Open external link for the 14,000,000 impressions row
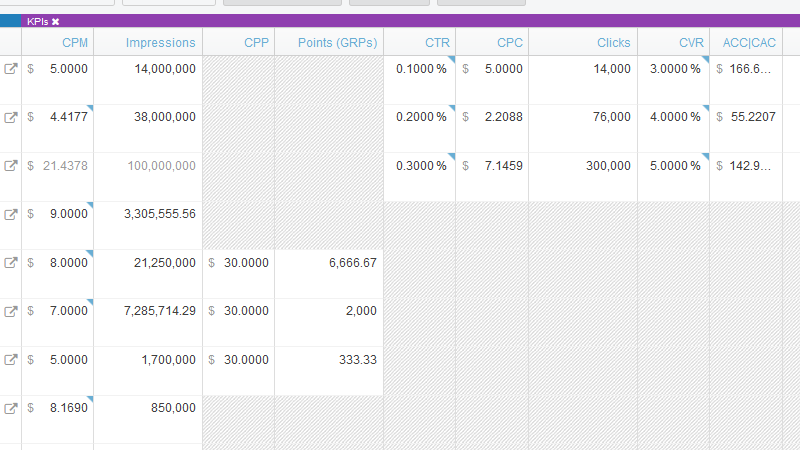This screenshot has width=800, height=450. (11, 69)
